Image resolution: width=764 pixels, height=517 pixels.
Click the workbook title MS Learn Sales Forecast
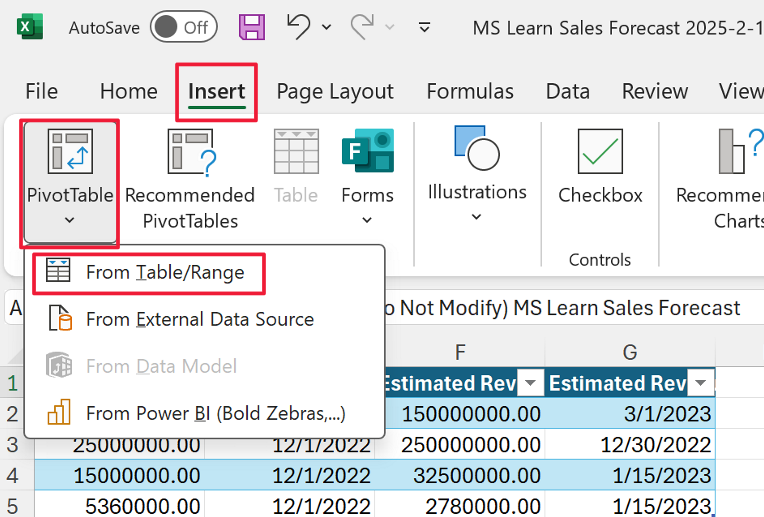[x=618, y=28]
